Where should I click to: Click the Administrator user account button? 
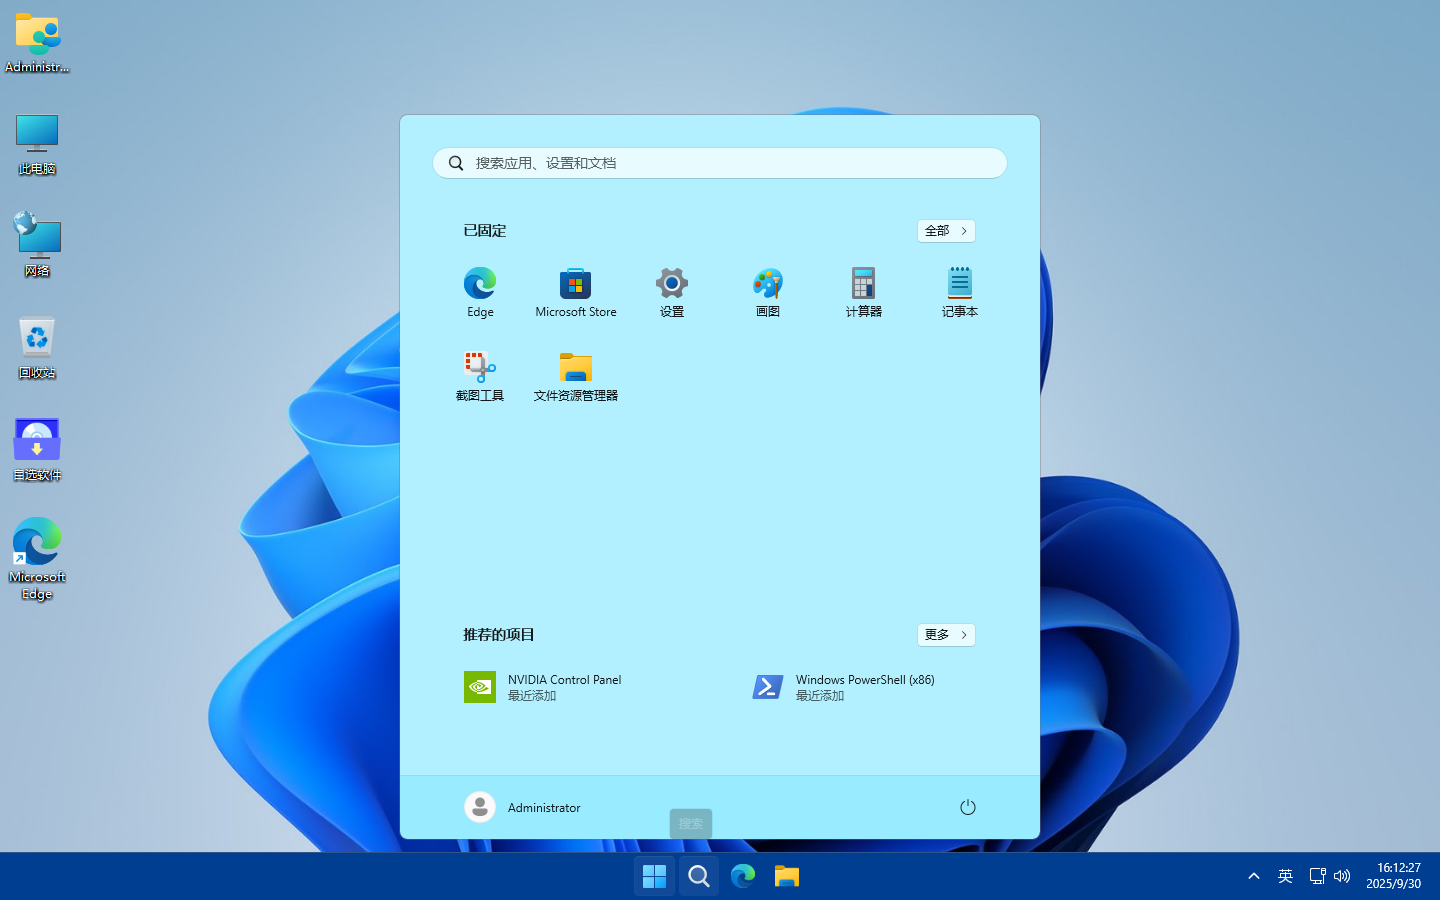pos(523,807)
